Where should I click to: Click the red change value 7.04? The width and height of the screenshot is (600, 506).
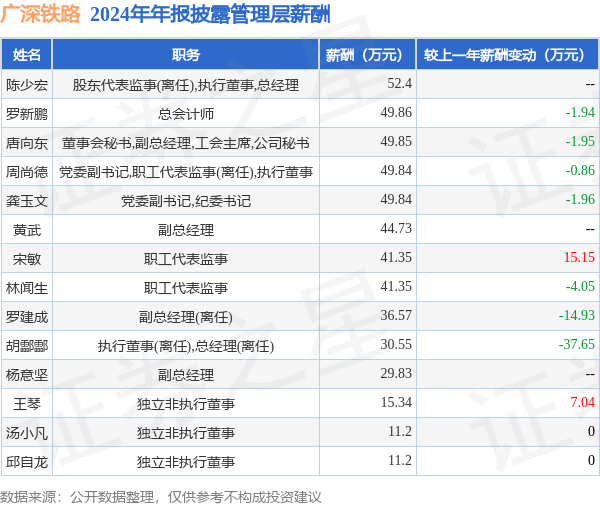pos(582,403)
